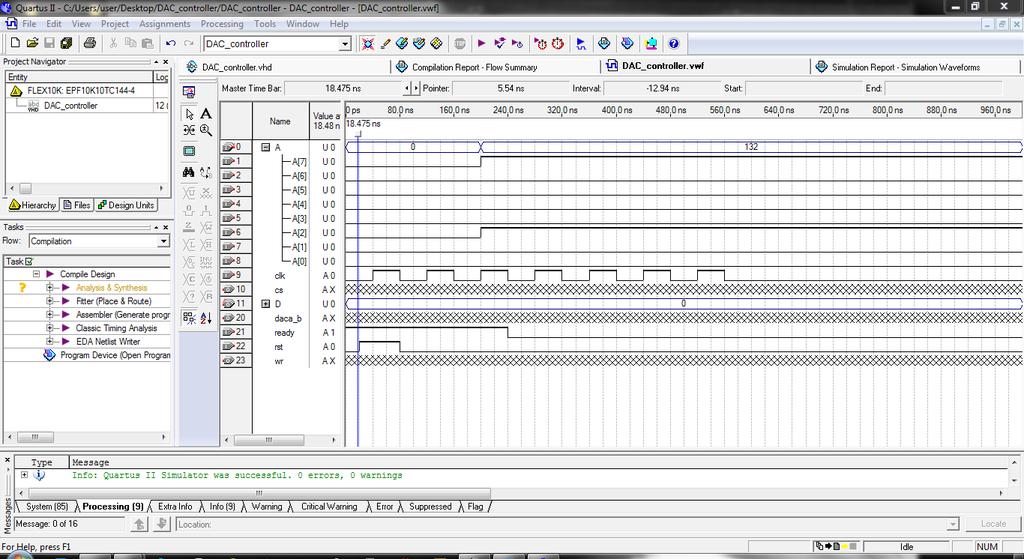This screenshot has width=1024, height=559.
Task: Click the A-Z Sort icon in waveform toolbar
Action: coord(206,318)
